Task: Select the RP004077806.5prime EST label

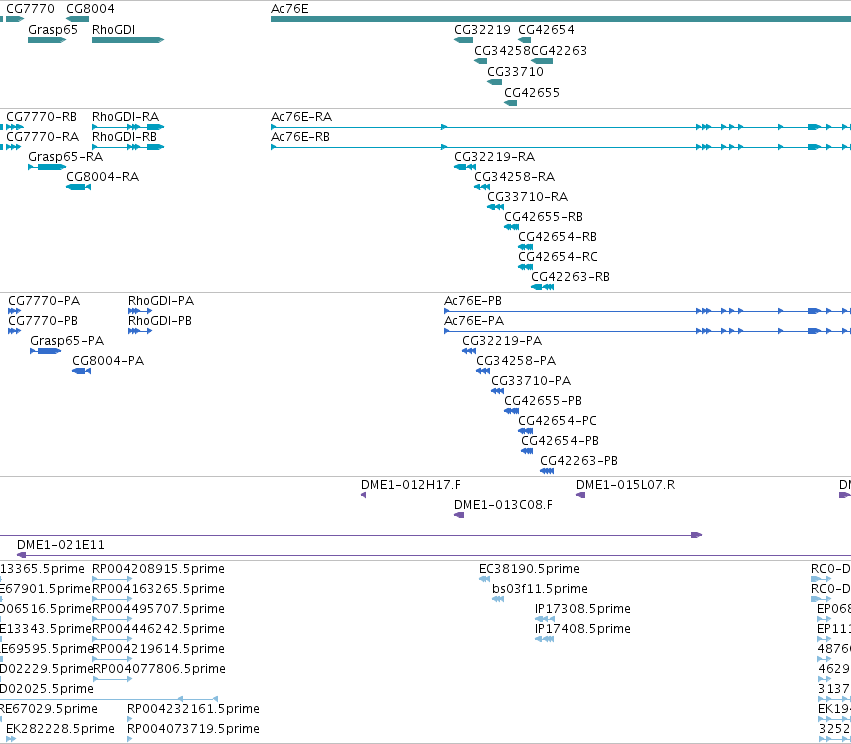Action: pyautogui.click(x=160, y=669)
